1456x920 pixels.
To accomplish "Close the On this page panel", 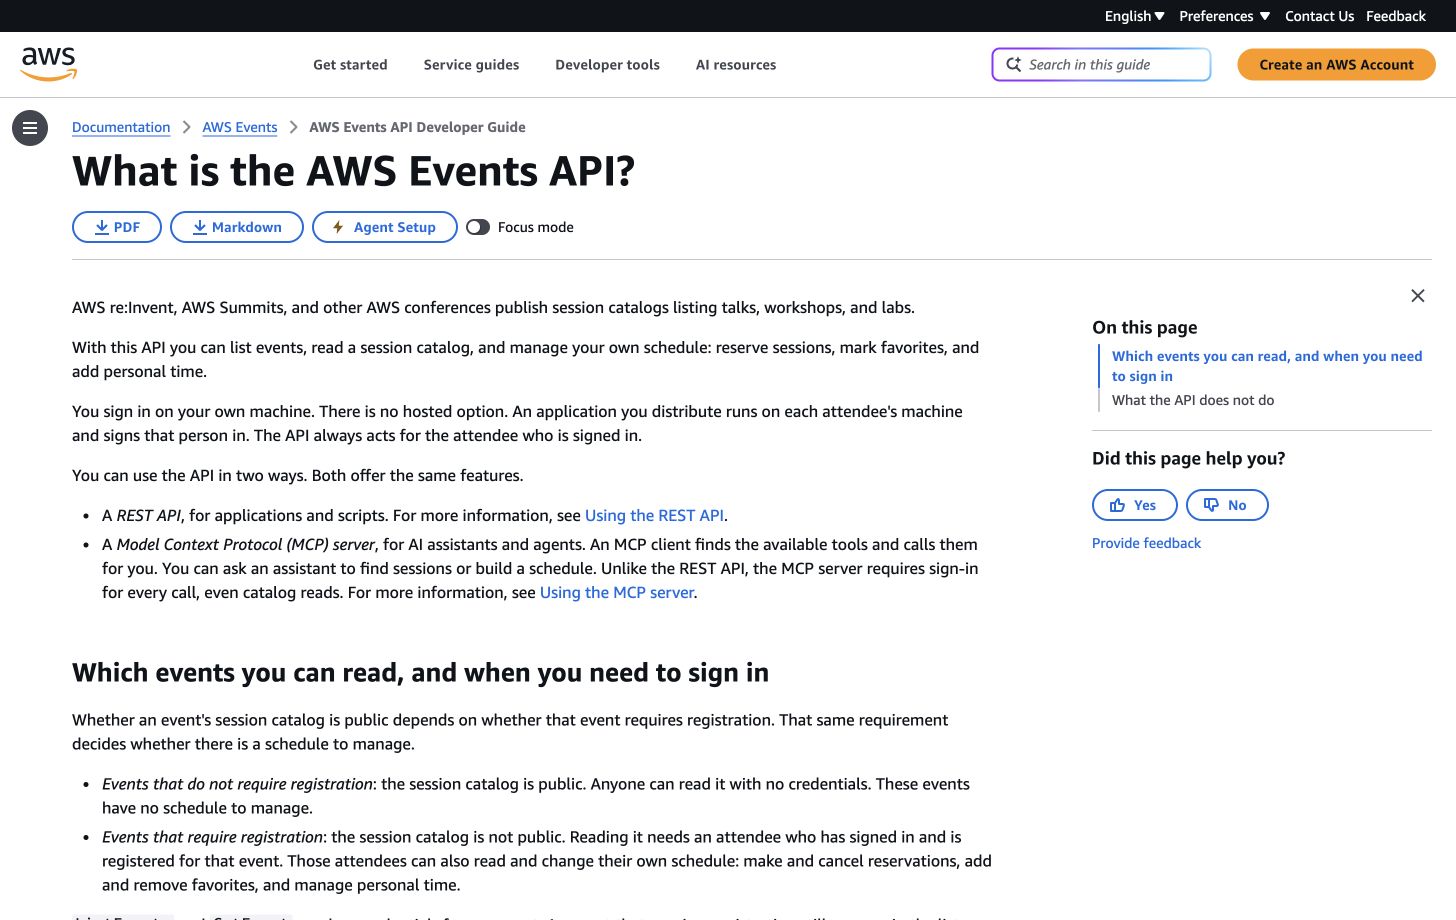I will 1417,296.
